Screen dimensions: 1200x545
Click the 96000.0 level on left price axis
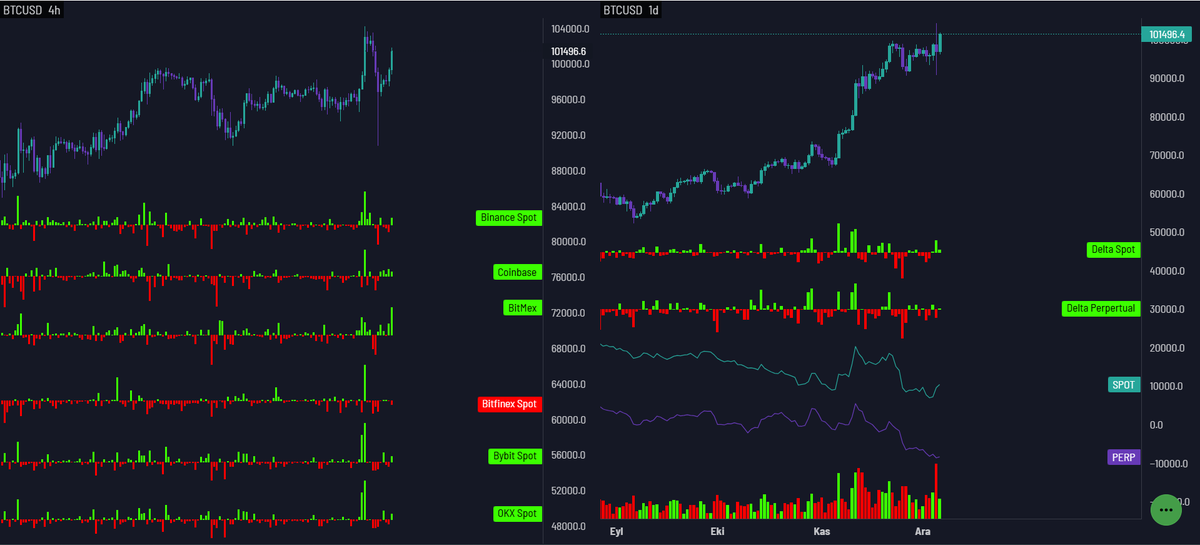pos(570,100)
